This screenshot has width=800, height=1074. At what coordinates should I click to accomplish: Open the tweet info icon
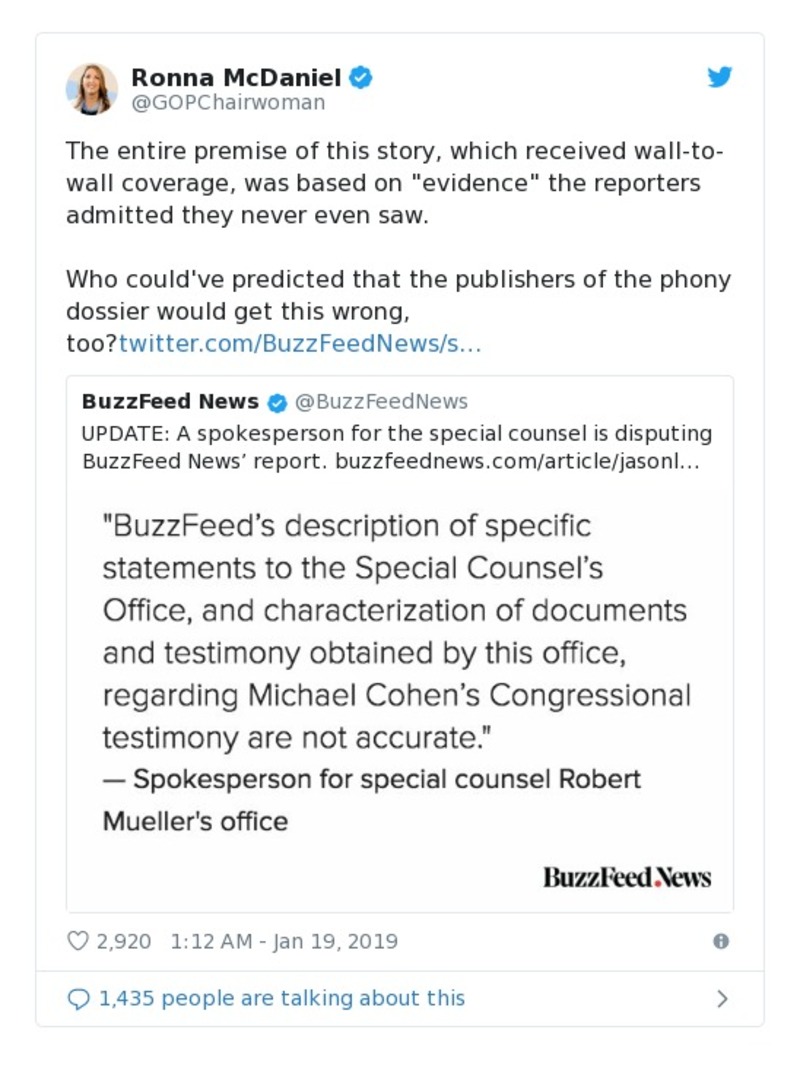pyautogui.click(x=721, y=941)
